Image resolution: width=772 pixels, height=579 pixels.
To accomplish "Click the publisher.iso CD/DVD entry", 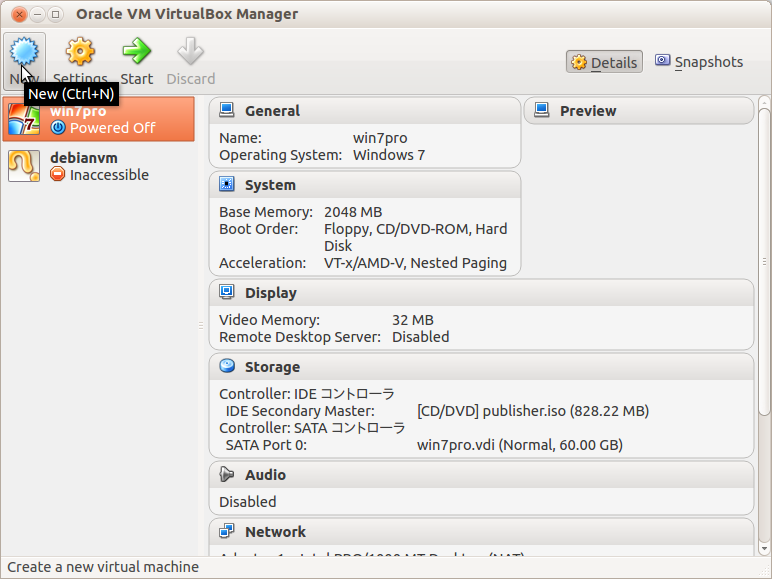I will (x=533, y=411).
